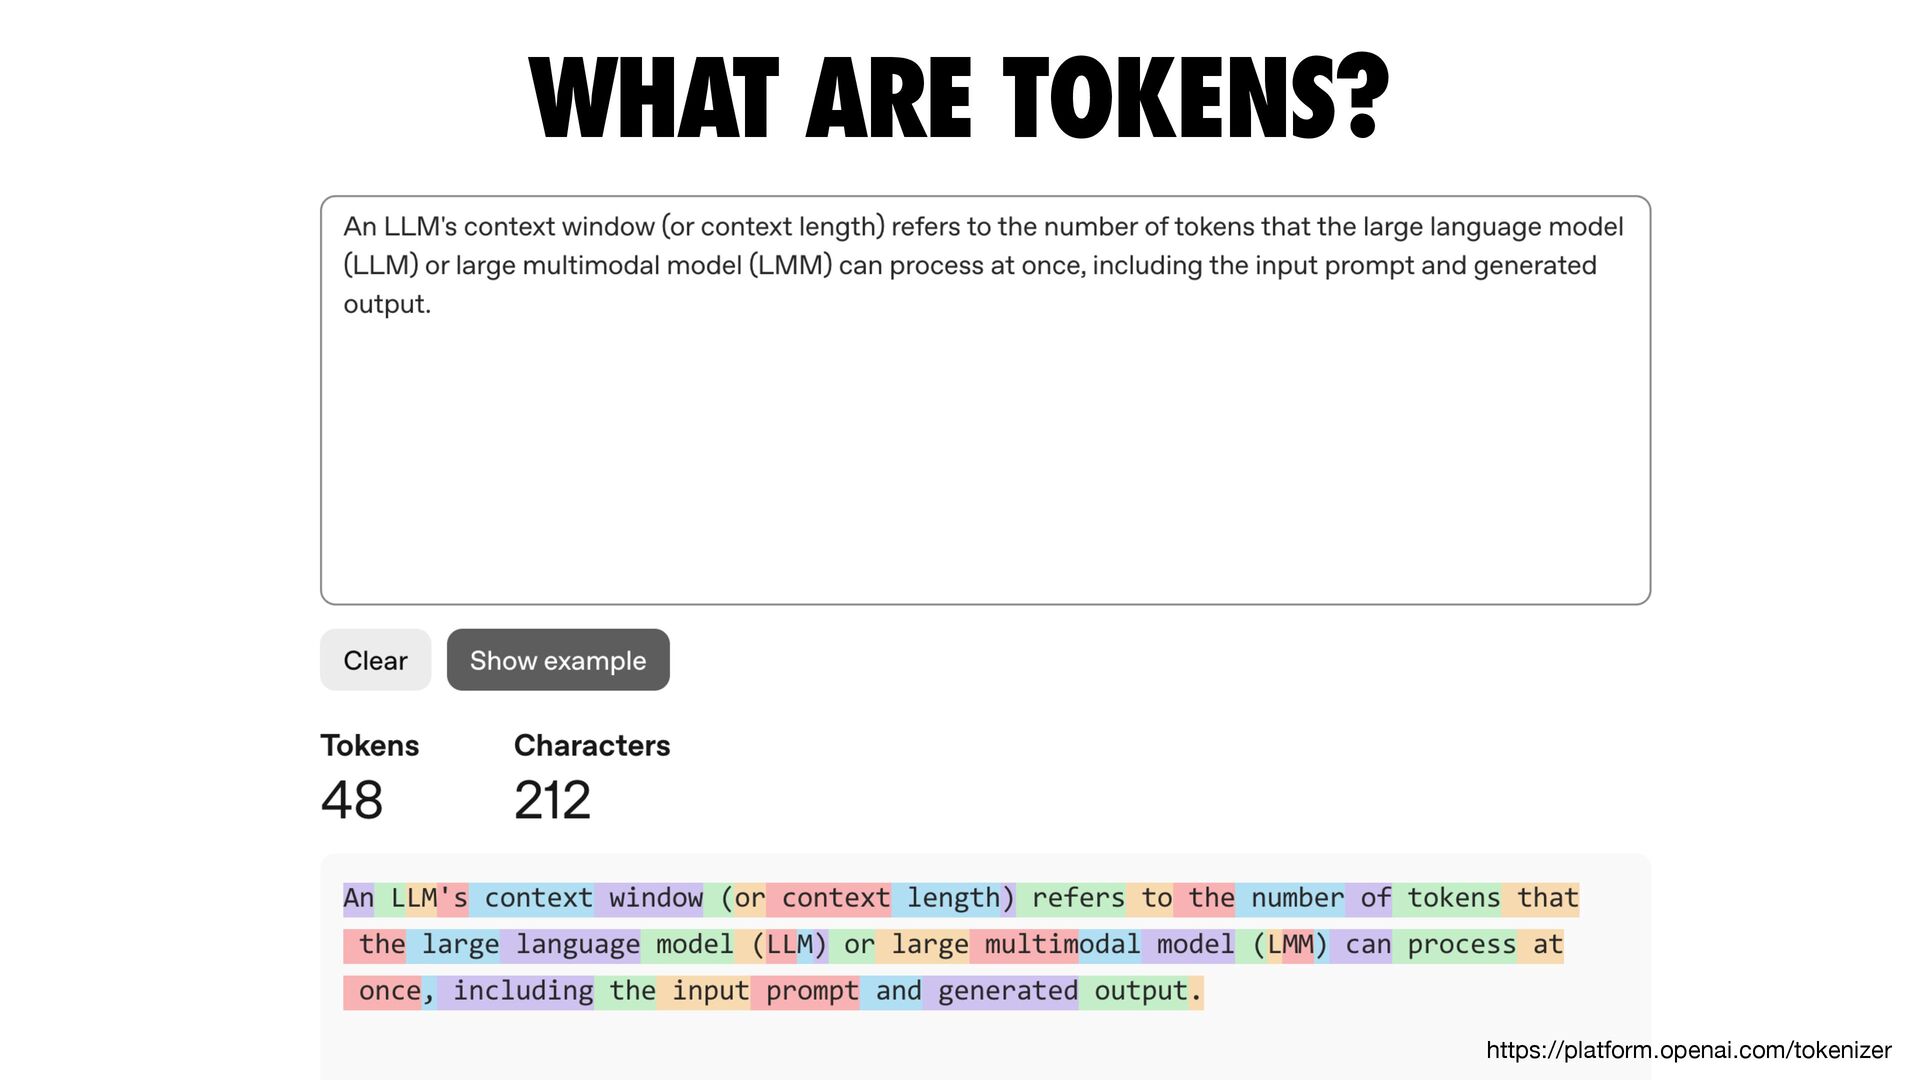Click the 'WHAT ARE TOKENS?' heading
The height and width of the screenshot is (1080, 1920).
click(x=959, y=98)
